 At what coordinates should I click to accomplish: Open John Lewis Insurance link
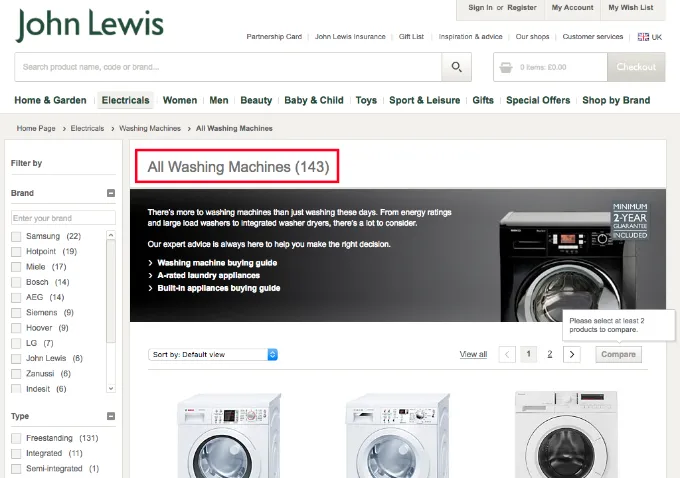click(x=350, y=37)
